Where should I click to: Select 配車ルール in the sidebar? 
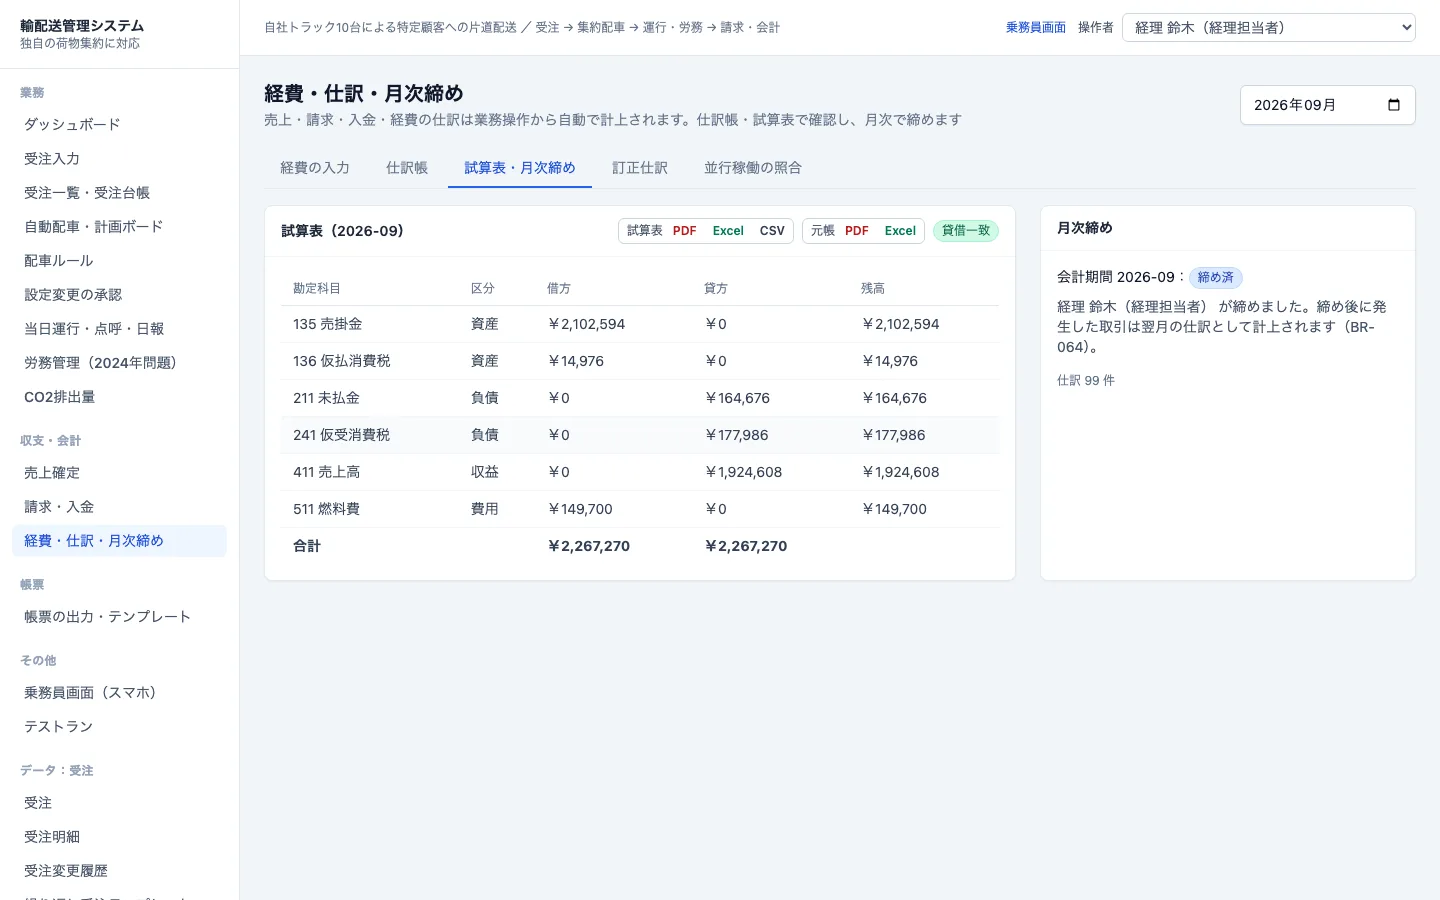point(120,261)
